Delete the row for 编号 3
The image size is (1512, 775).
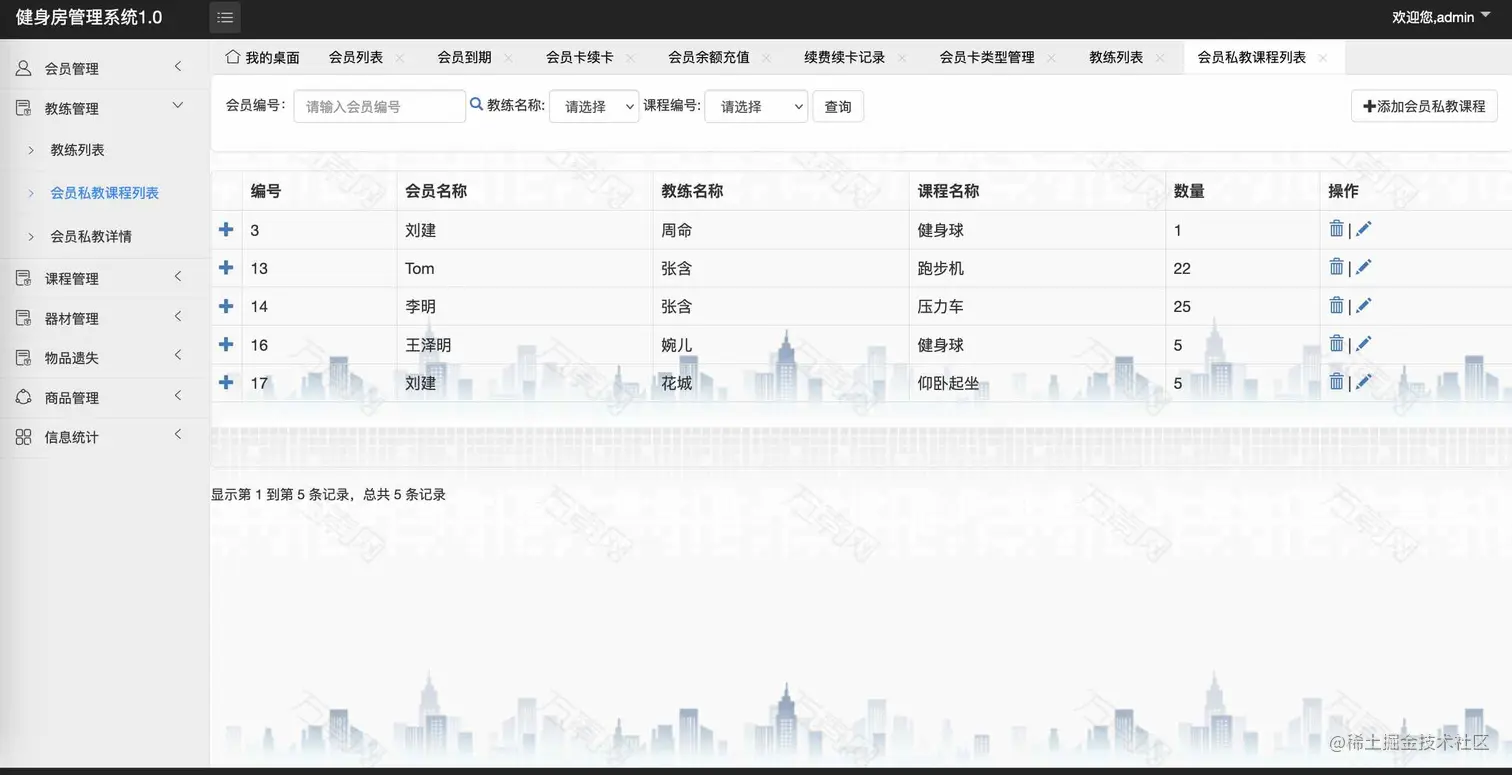coord(1336,229)
